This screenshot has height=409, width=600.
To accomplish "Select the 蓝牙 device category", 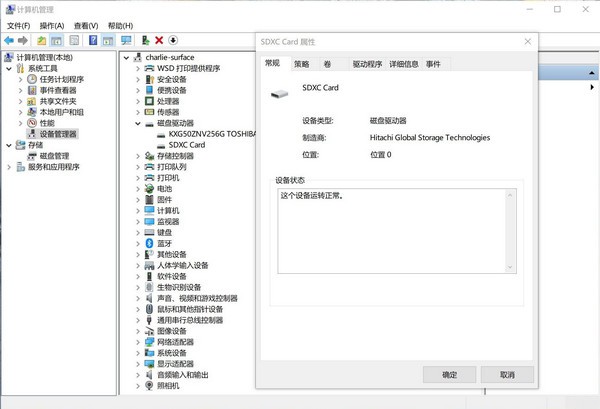I will click(165, 243).
